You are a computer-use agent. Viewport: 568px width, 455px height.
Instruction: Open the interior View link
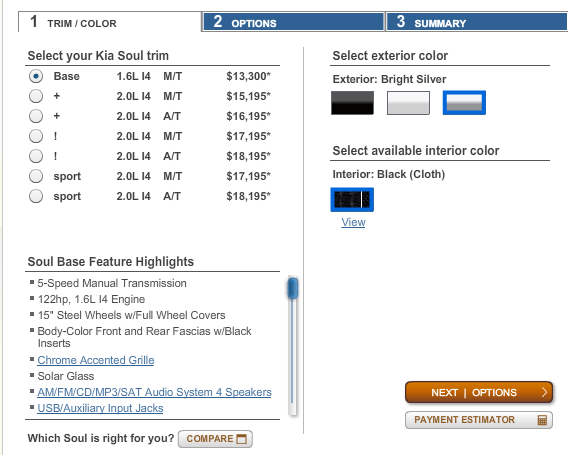[353, 222]
